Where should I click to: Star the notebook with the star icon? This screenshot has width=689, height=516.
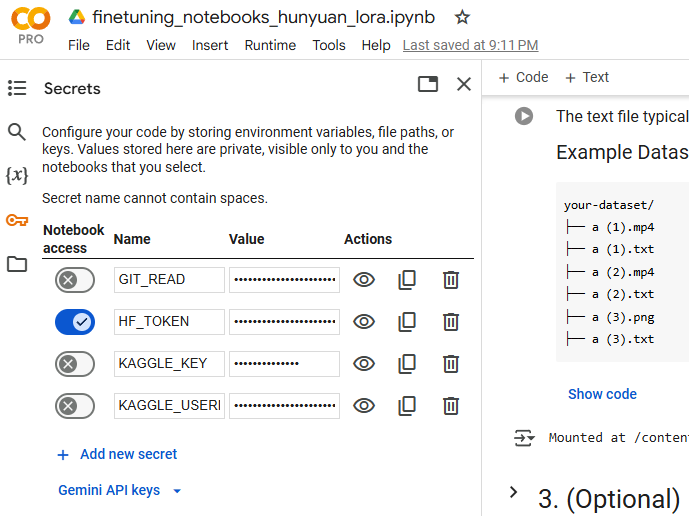coord(462,17)
